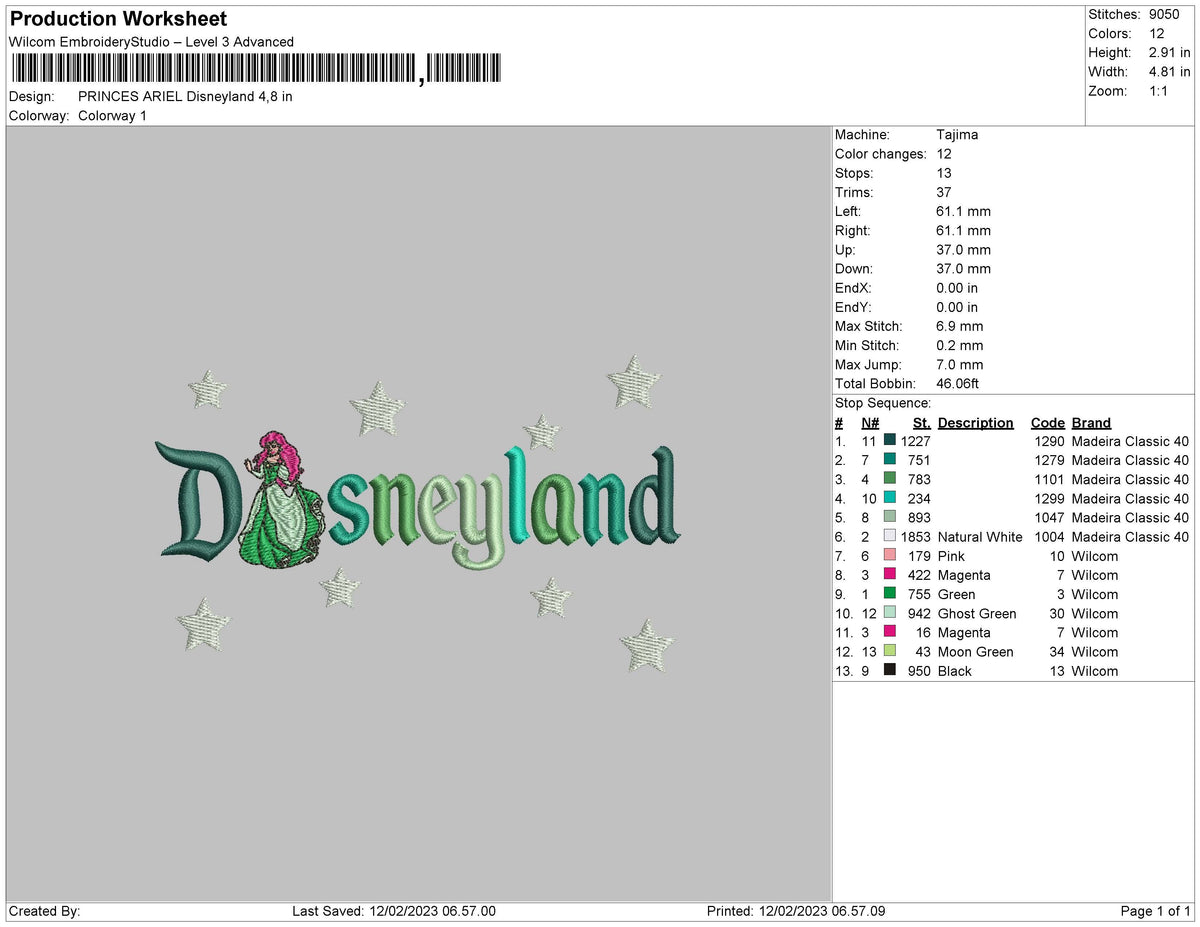Viewport: 1200px width, 927px height.
Task: Click the 'Description' column header
Action: click(976, 423)
